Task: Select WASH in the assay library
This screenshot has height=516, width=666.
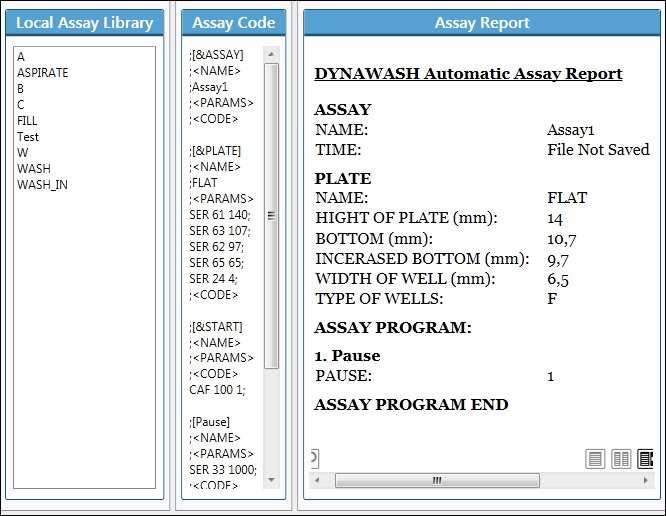Action: click(34, 169)
